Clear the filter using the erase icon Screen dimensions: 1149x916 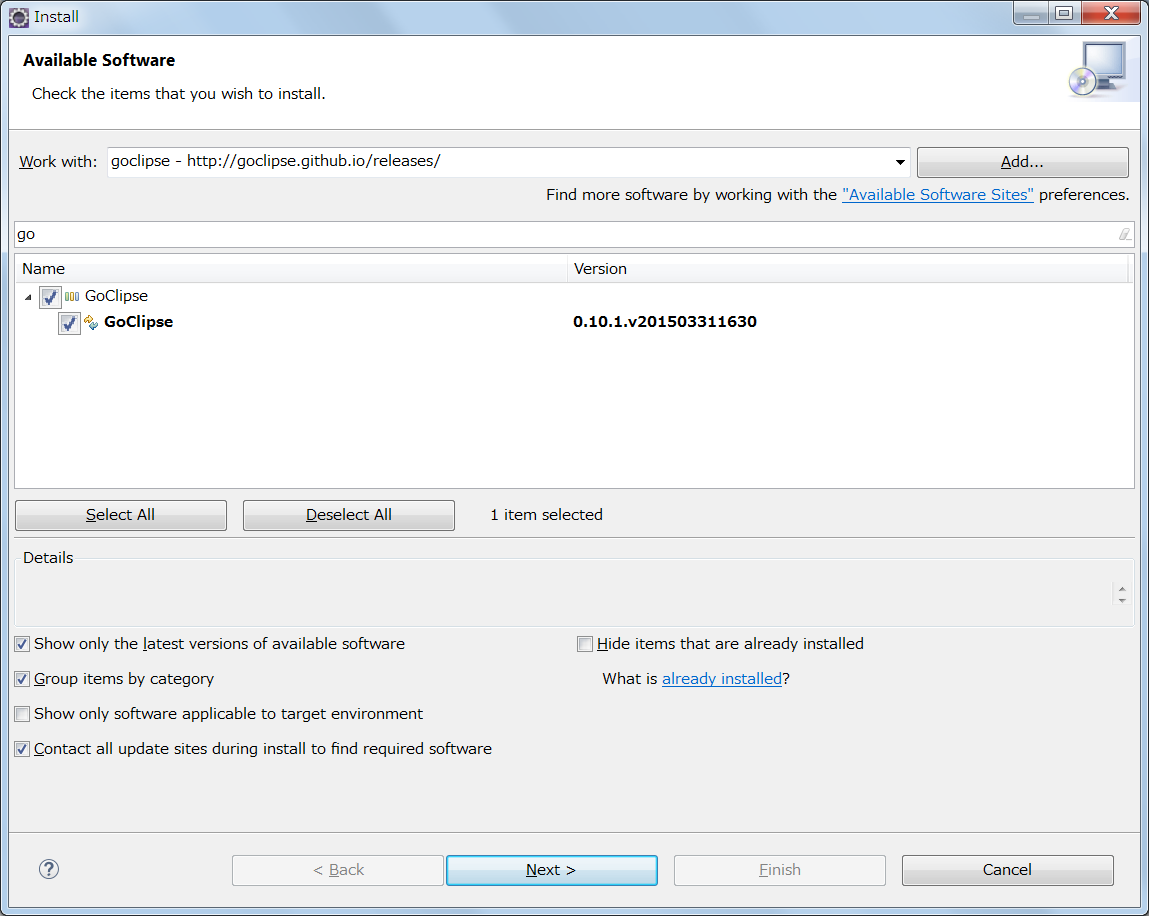pyautogui.click(x=1124, y=234)
